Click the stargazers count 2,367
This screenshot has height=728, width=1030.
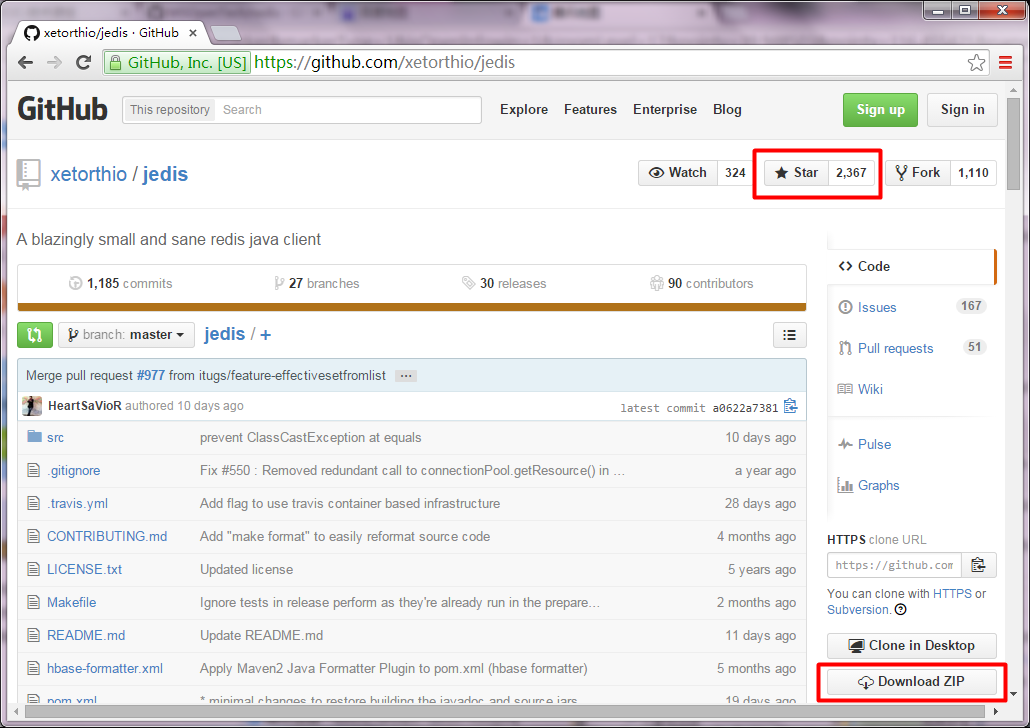coord(851,173)
